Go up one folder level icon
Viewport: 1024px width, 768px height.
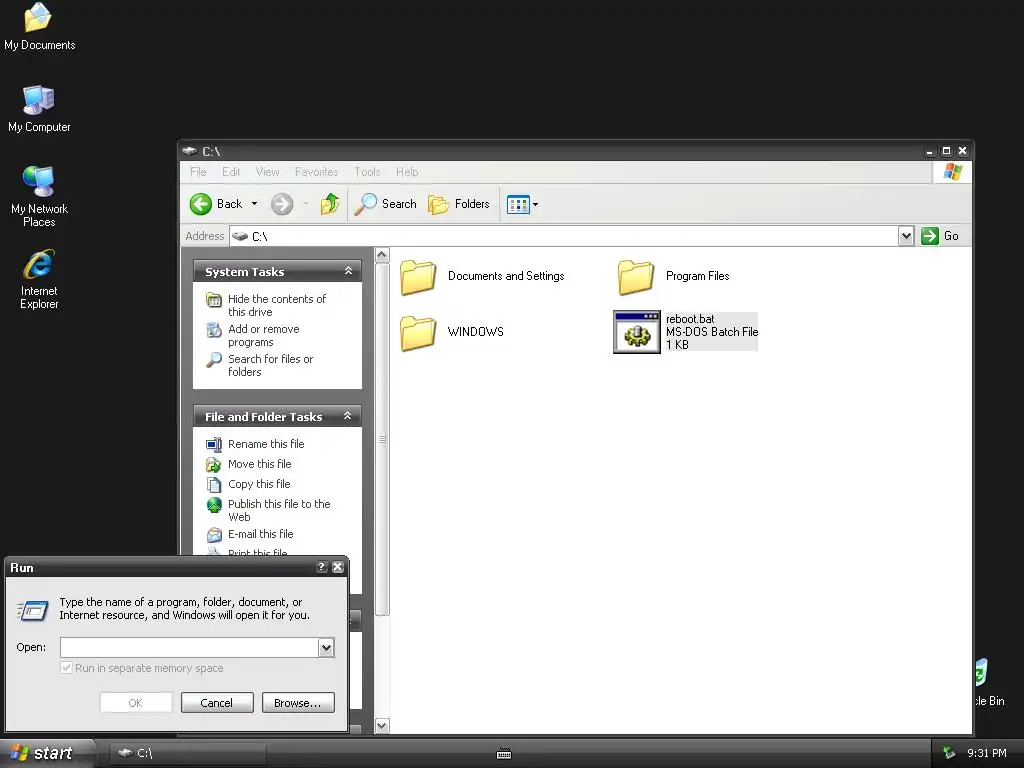point(330,204)
